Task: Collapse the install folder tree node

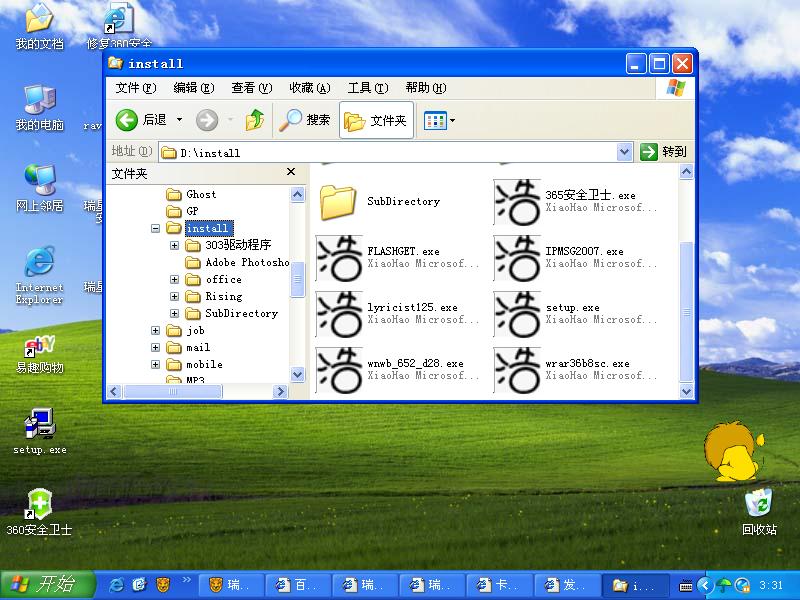Action: coord(156,228)
